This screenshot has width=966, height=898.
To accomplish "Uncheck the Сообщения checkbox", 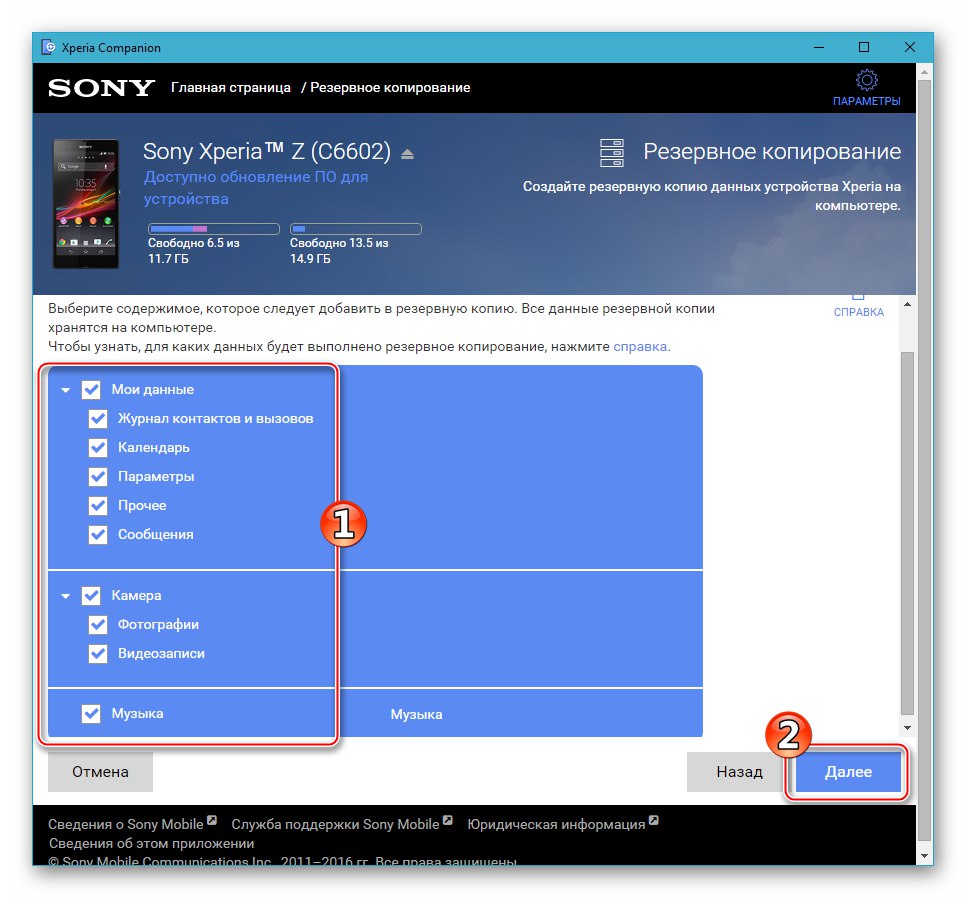I will click(x=97, y=534).
